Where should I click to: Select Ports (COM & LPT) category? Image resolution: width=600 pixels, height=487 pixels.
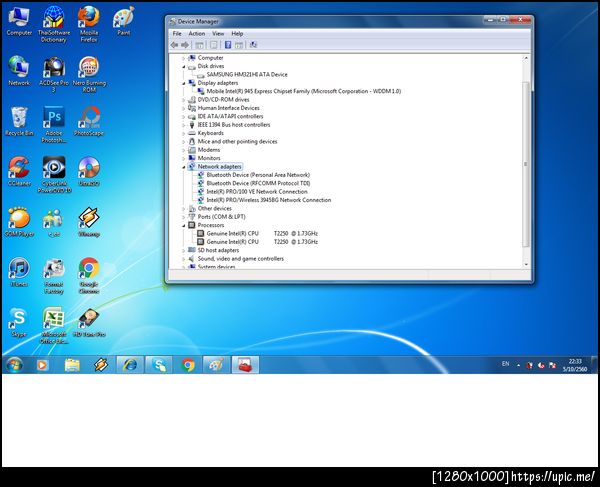[x=222, y=217]
